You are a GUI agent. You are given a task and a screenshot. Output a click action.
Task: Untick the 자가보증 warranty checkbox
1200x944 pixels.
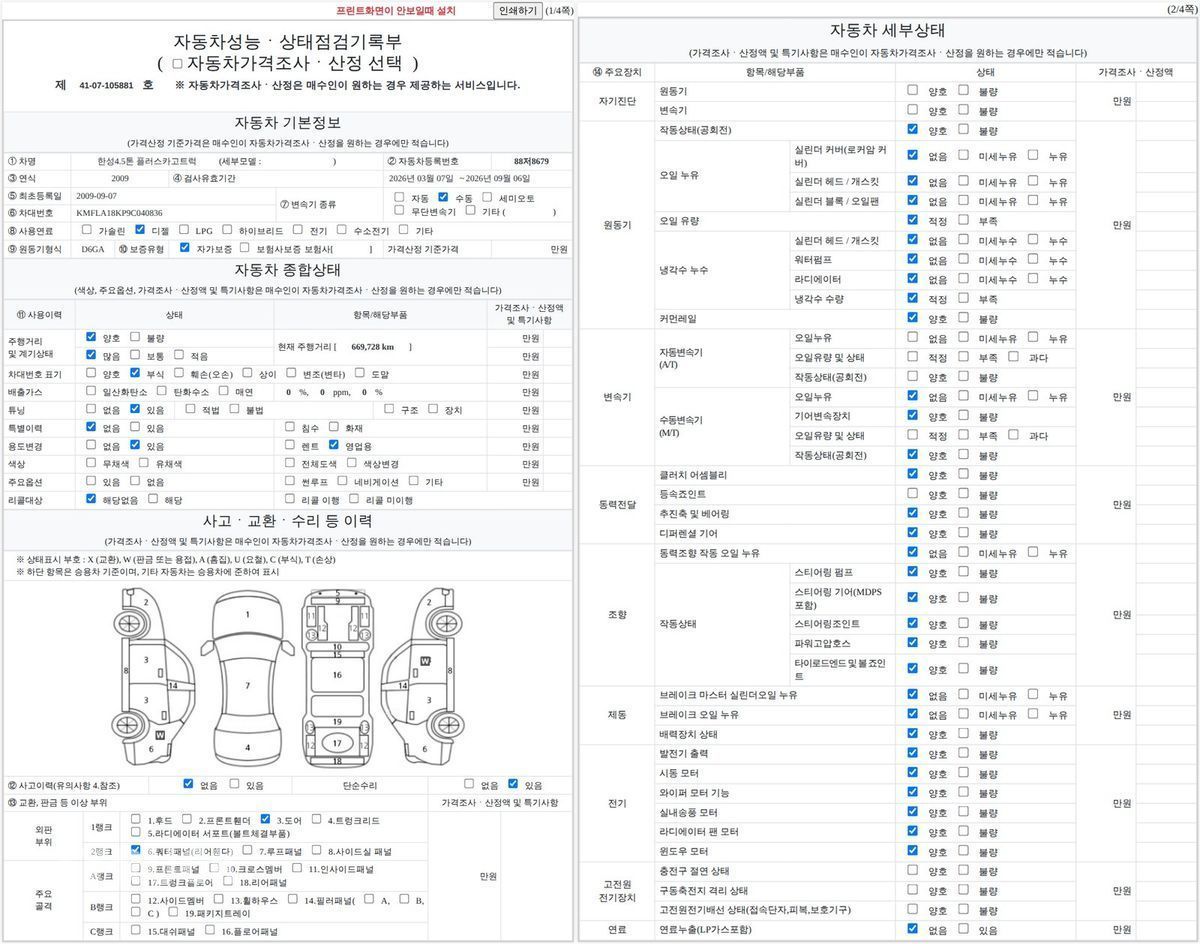click(x=185, y=247)
